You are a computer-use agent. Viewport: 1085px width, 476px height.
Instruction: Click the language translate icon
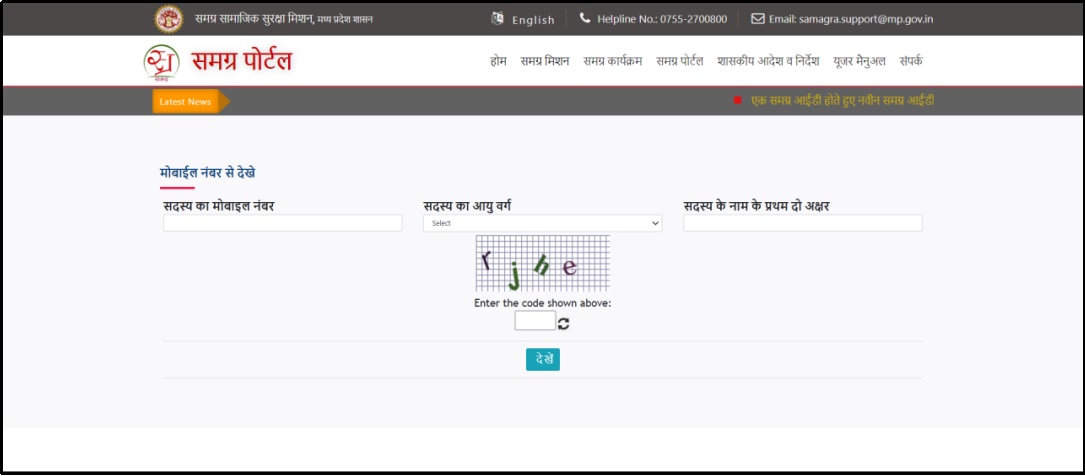pos(498,19)
